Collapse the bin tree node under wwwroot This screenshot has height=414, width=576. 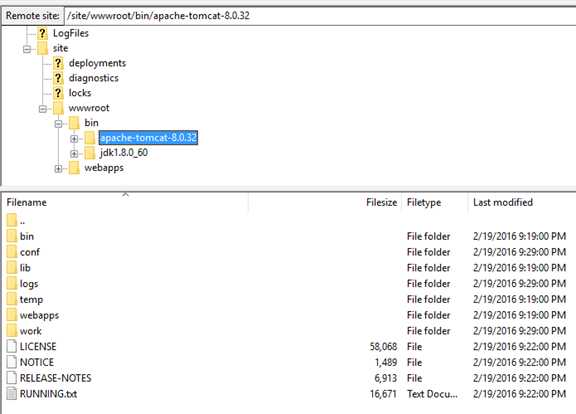pyautogui.click(x=58, y=124)
